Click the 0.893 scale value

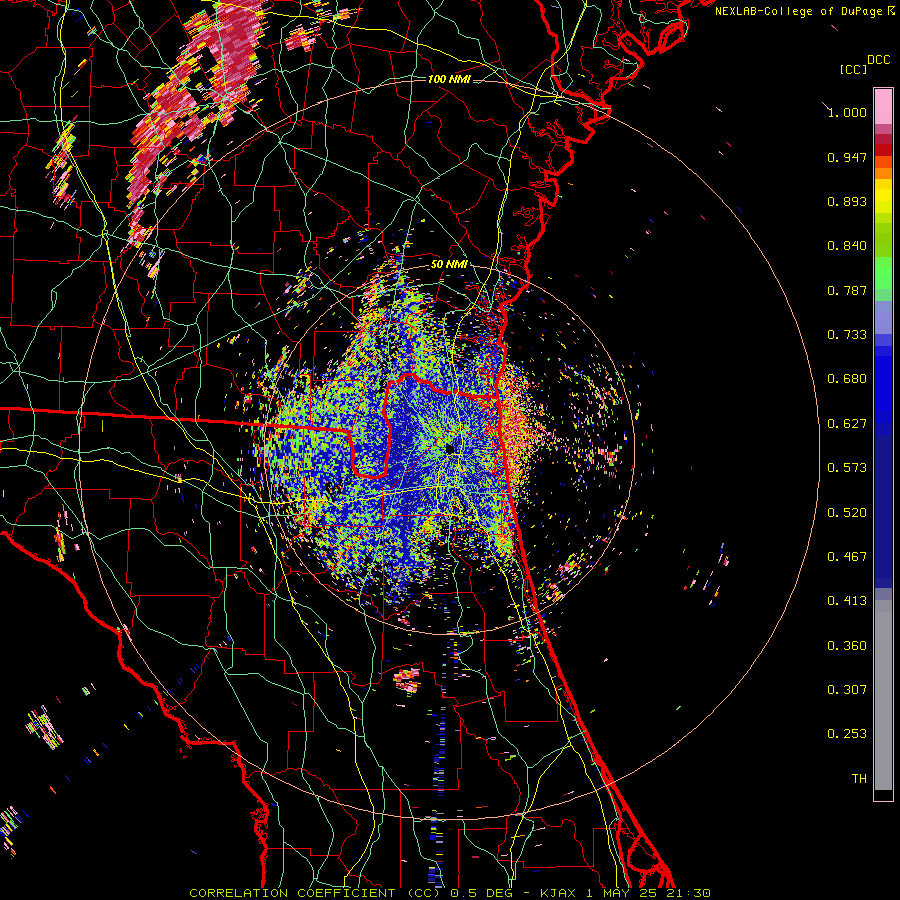847,201
